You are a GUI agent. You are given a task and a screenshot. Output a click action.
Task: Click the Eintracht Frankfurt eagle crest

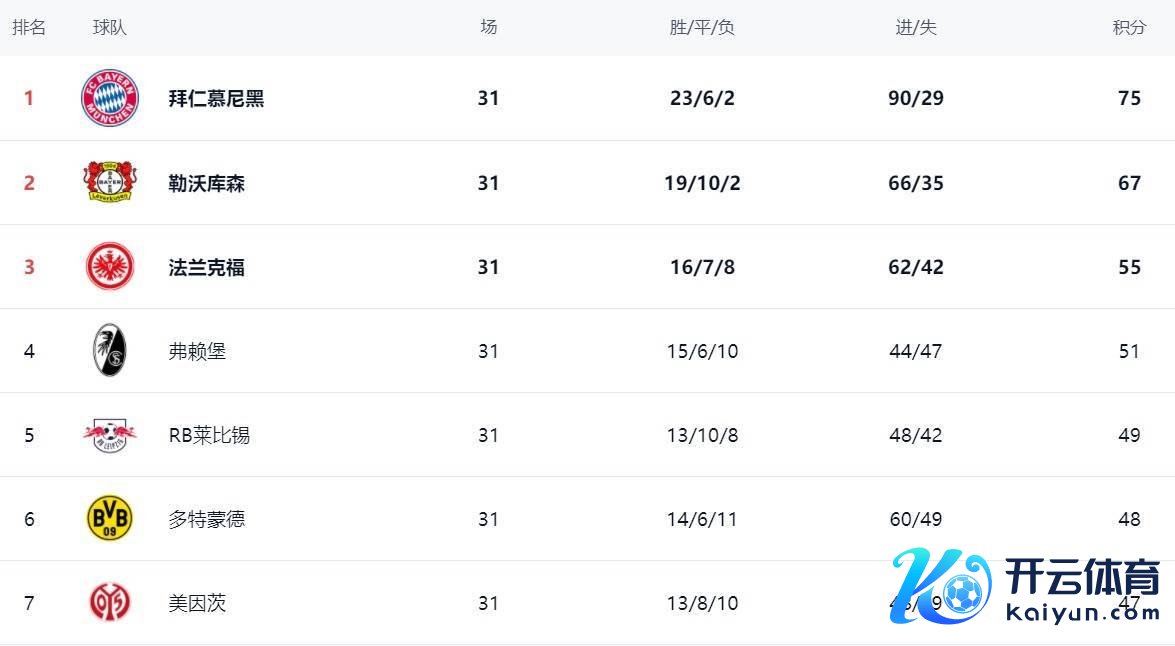coord(110,267)
